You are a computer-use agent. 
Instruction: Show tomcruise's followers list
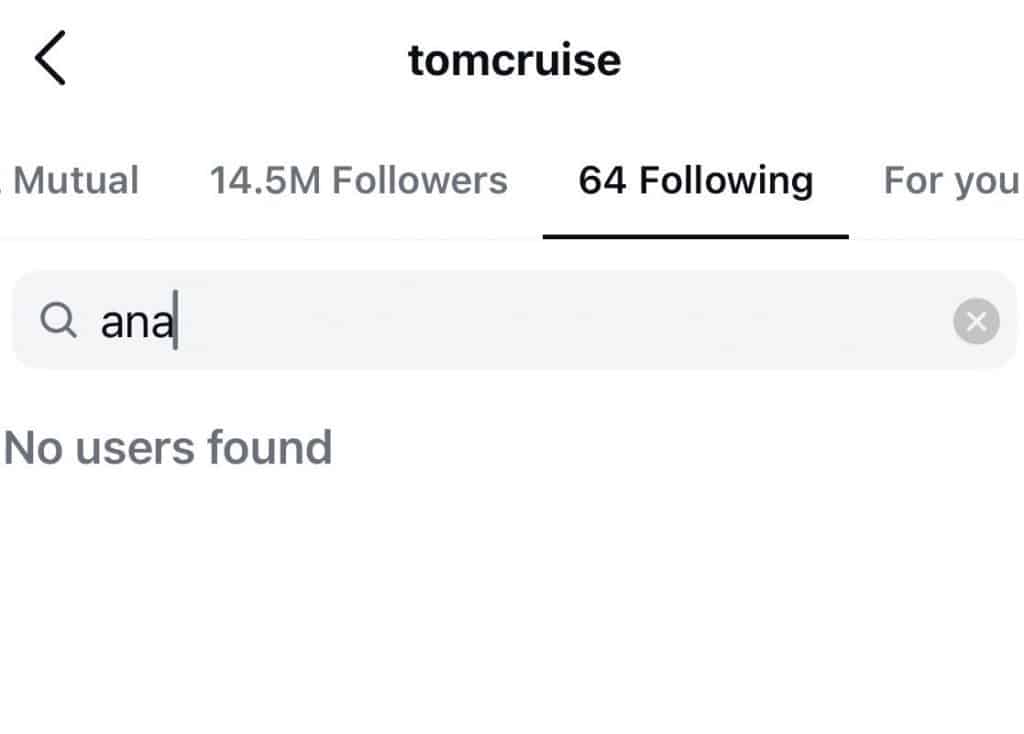pyautogui.click(x=358, y=181)
